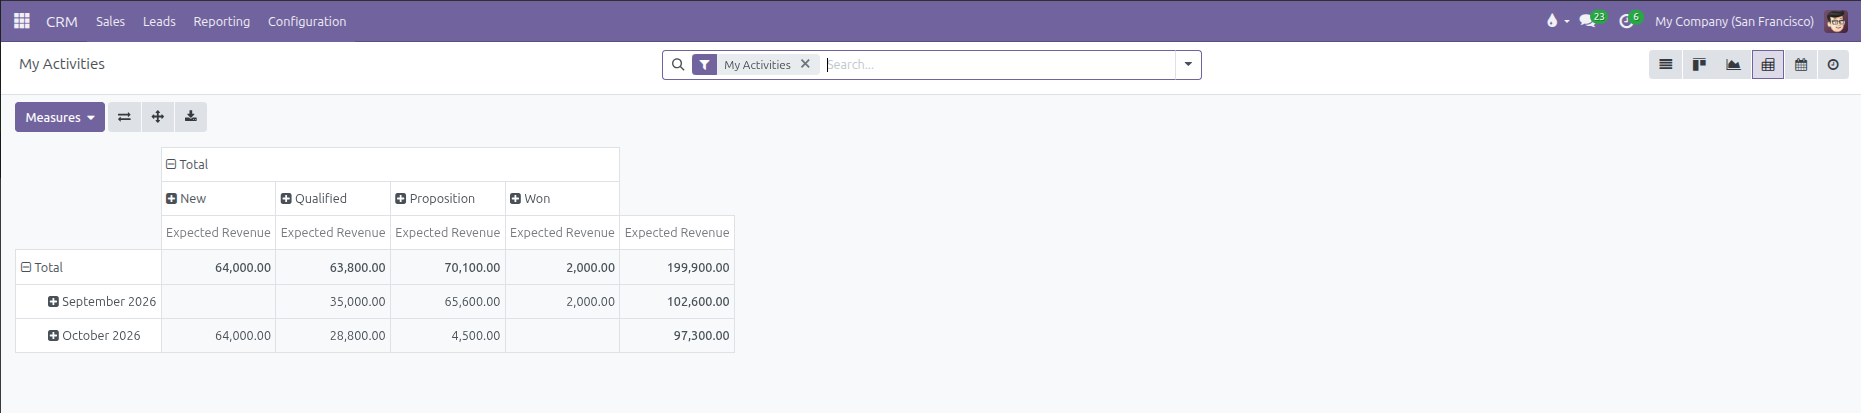
Task: Click the 65,600.00 cell
Action: coord(448,301)
